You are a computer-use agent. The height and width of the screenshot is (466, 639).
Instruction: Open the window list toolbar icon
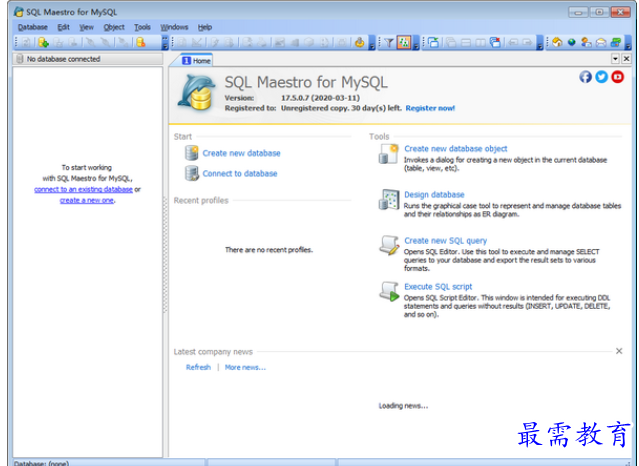pyautogui.click(x=434, y=42)
